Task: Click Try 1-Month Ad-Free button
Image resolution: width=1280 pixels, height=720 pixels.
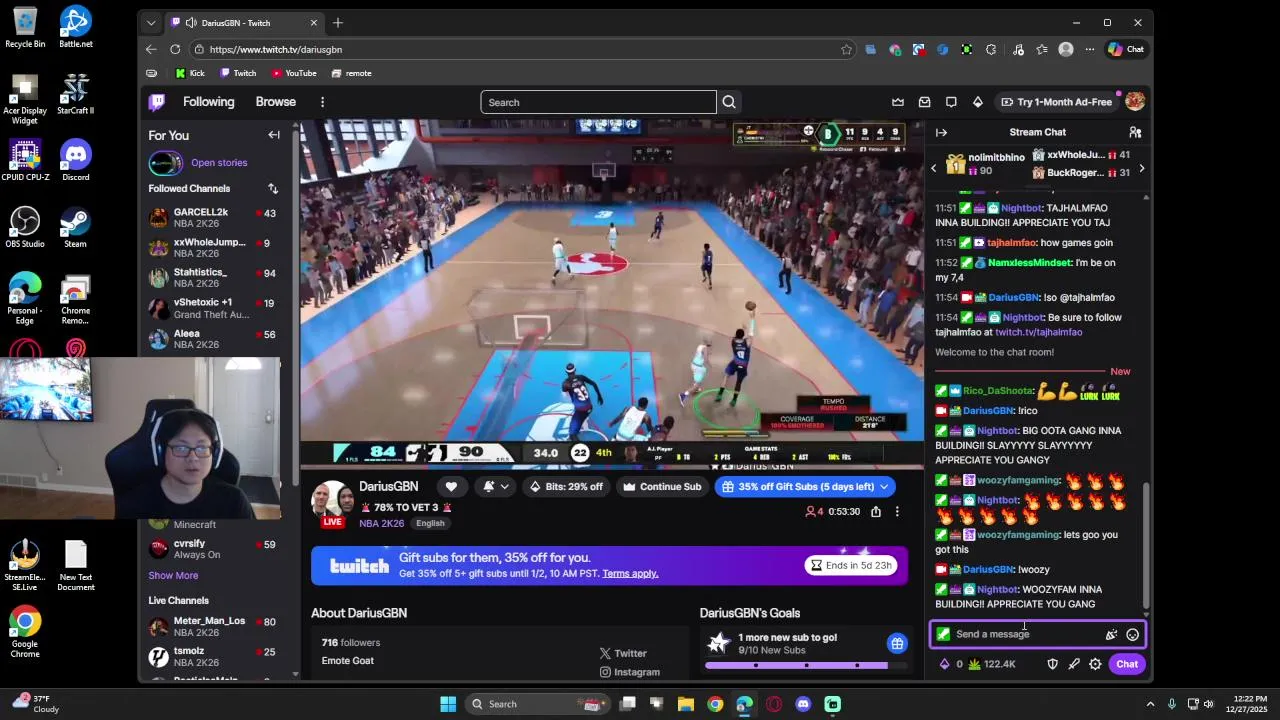Action: coord(1056,102)
